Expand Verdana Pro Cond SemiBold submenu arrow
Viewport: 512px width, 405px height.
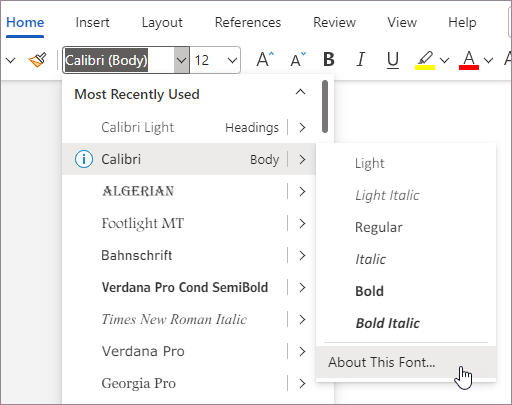pos(302,287)
